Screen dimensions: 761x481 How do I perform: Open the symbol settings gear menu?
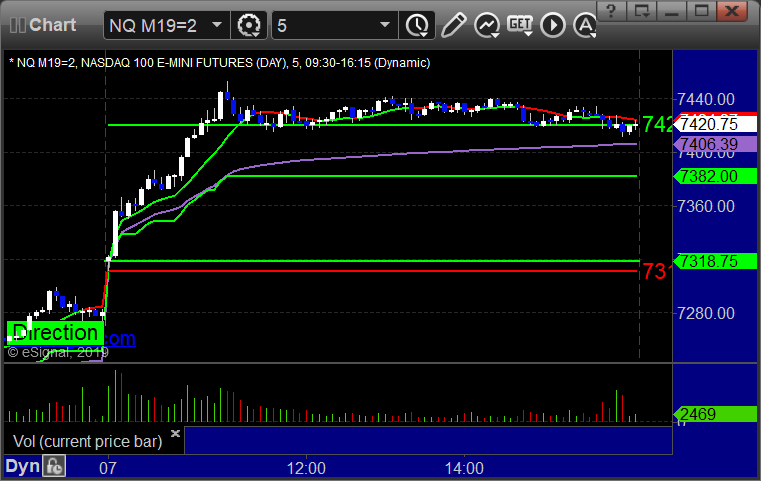point(249,25)
